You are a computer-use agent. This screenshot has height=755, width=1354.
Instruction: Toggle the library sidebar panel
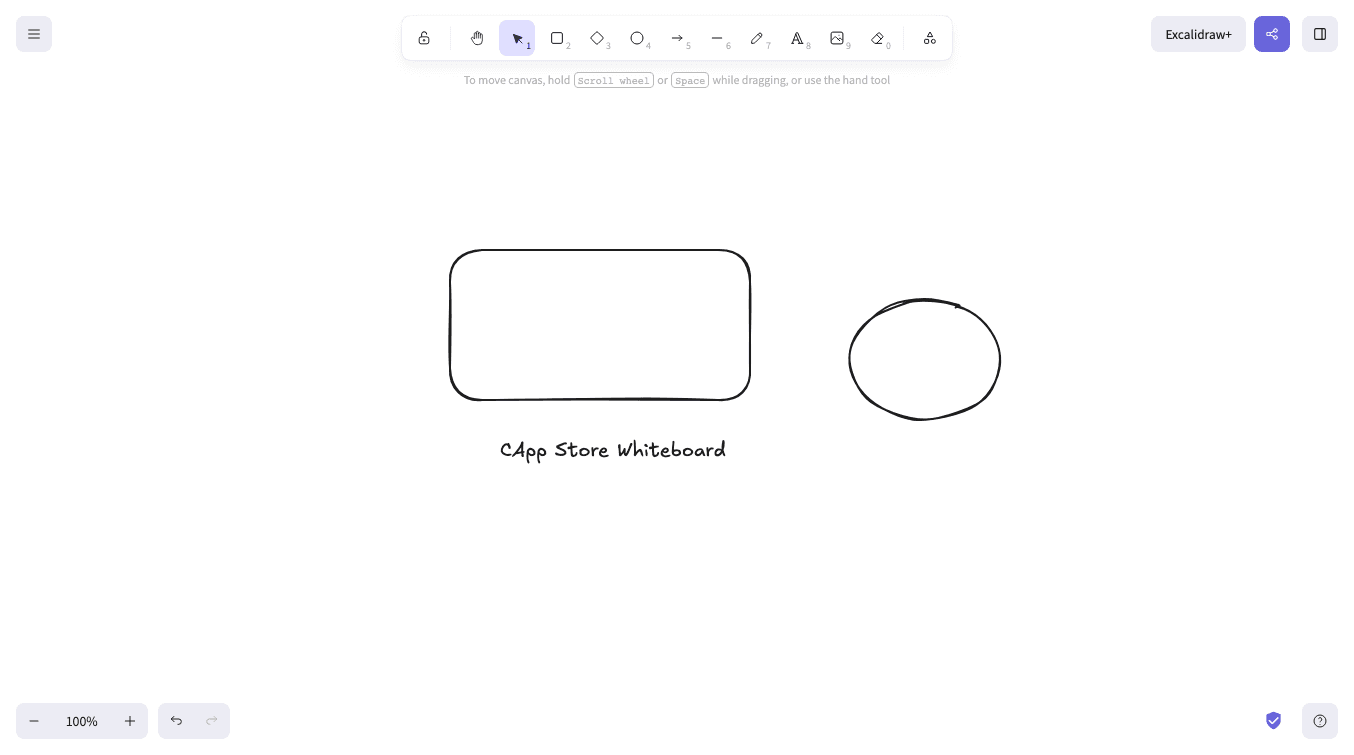[1320, 34]
